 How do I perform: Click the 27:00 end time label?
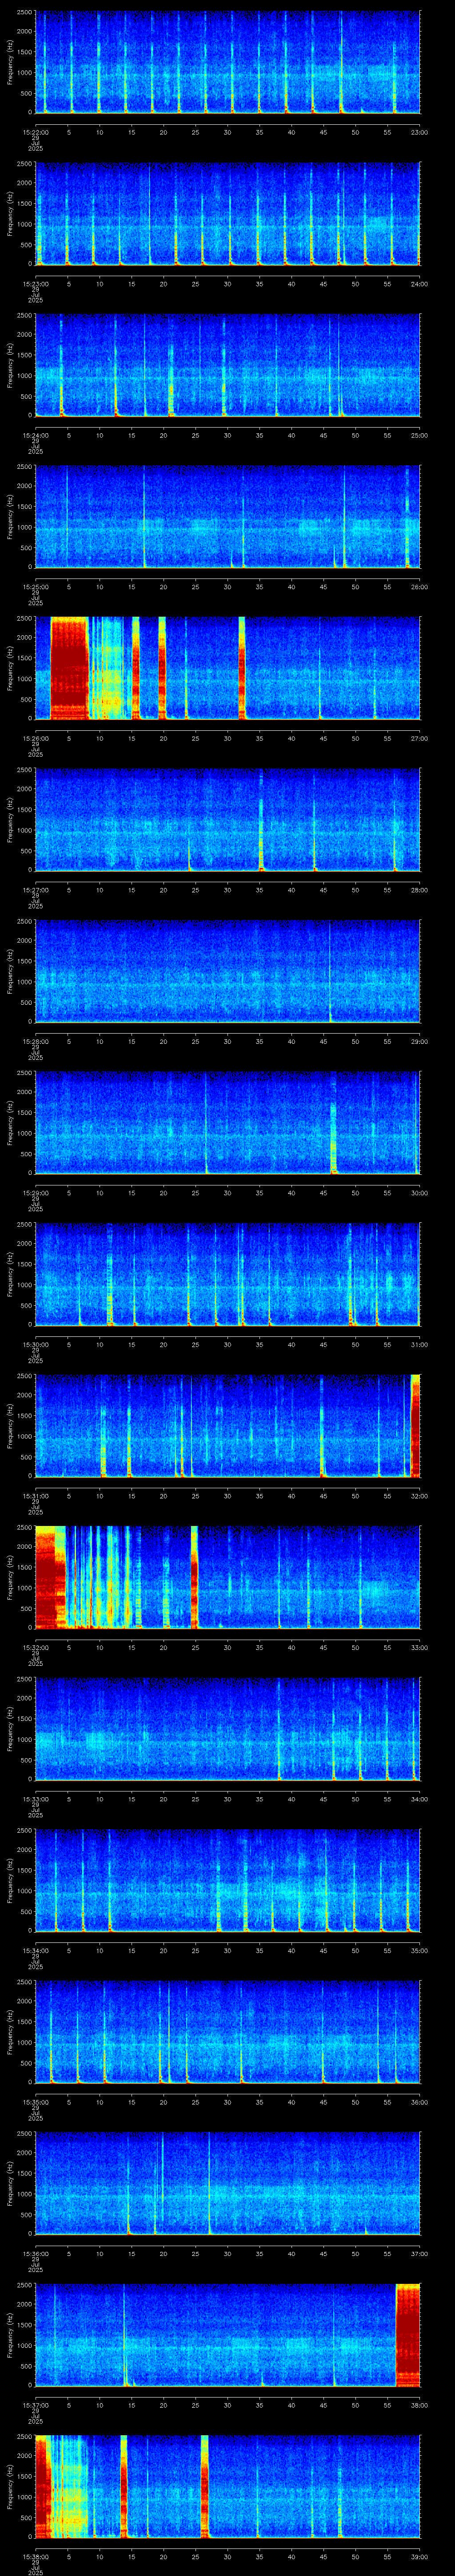coord(419,738)
